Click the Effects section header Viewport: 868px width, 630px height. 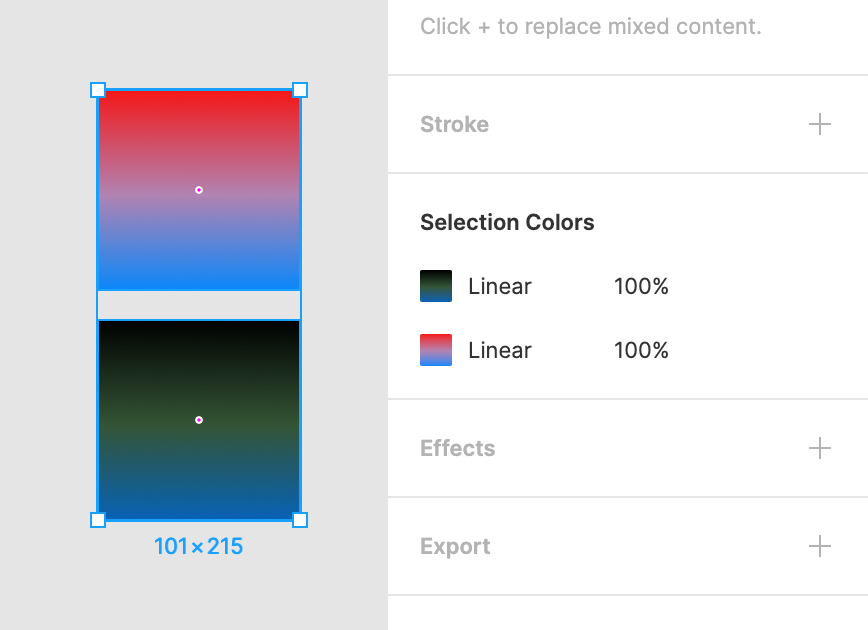coord(457,448)
